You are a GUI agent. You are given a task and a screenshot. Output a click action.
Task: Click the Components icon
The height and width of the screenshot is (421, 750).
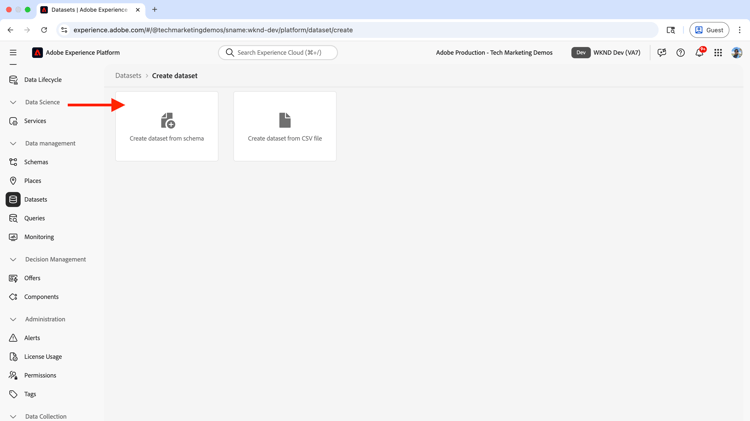(x=13, y=297)
